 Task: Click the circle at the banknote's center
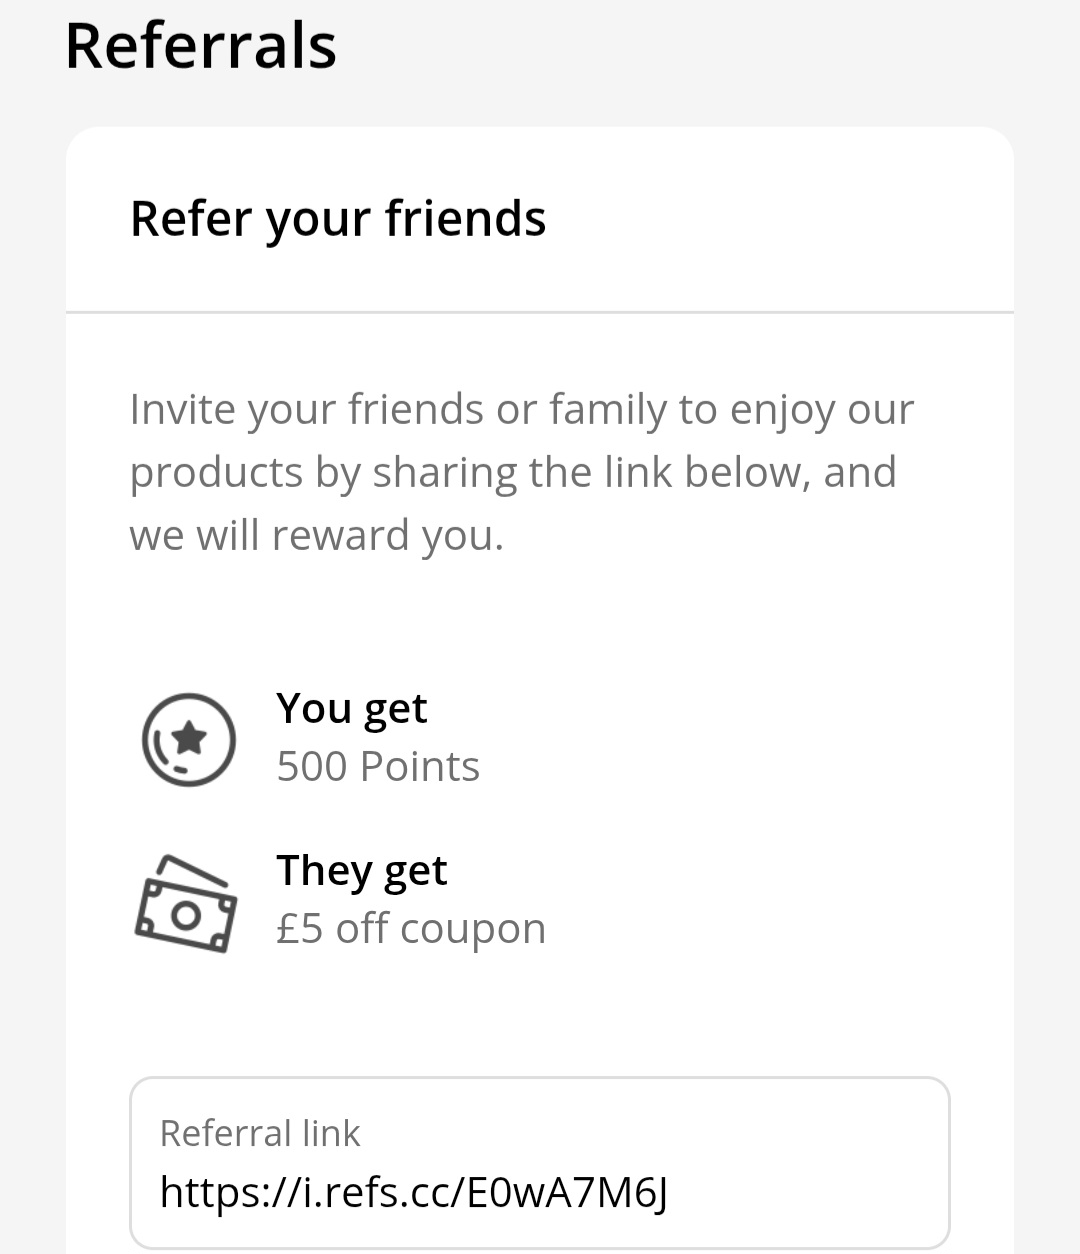pyautogui.click(x=186, y=914)
